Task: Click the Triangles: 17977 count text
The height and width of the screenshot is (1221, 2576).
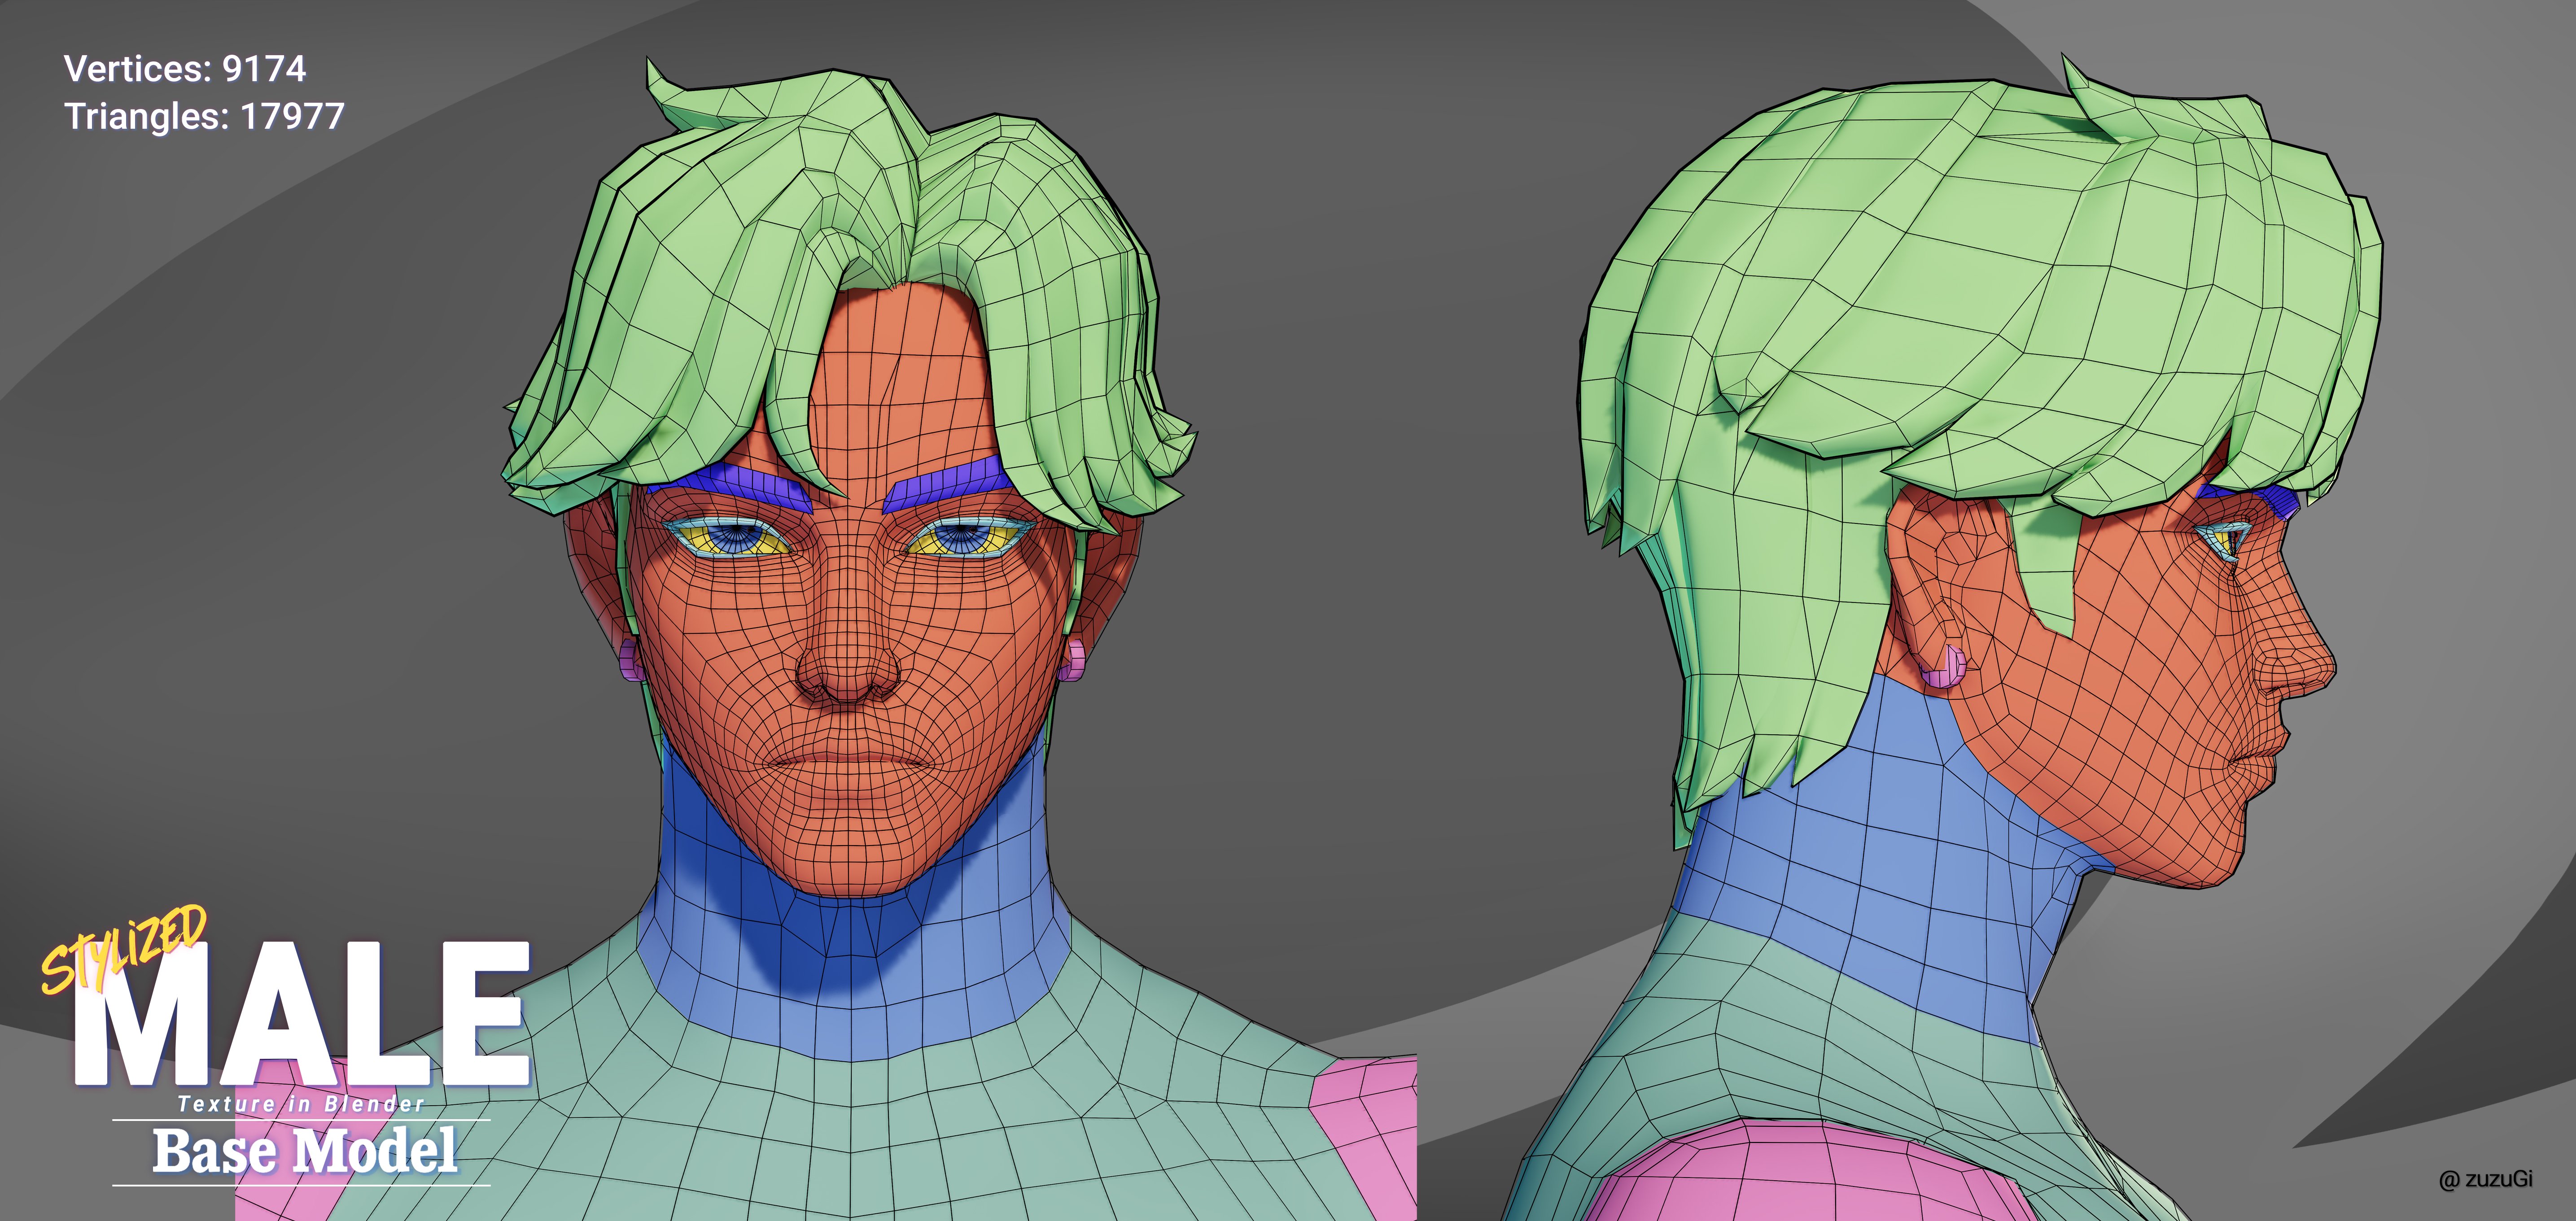Action: click(204, 117)
